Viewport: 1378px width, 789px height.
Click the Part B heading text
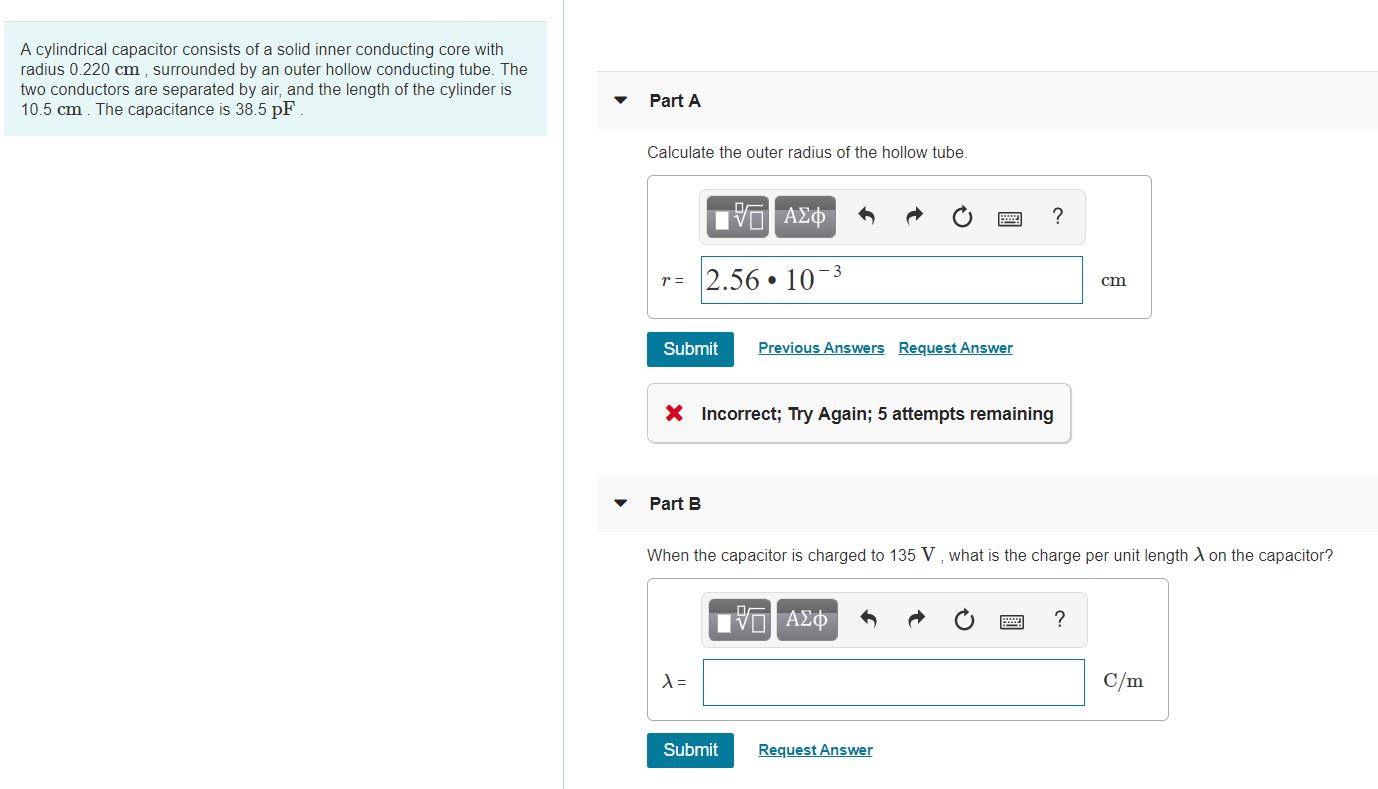pos(675,503)
